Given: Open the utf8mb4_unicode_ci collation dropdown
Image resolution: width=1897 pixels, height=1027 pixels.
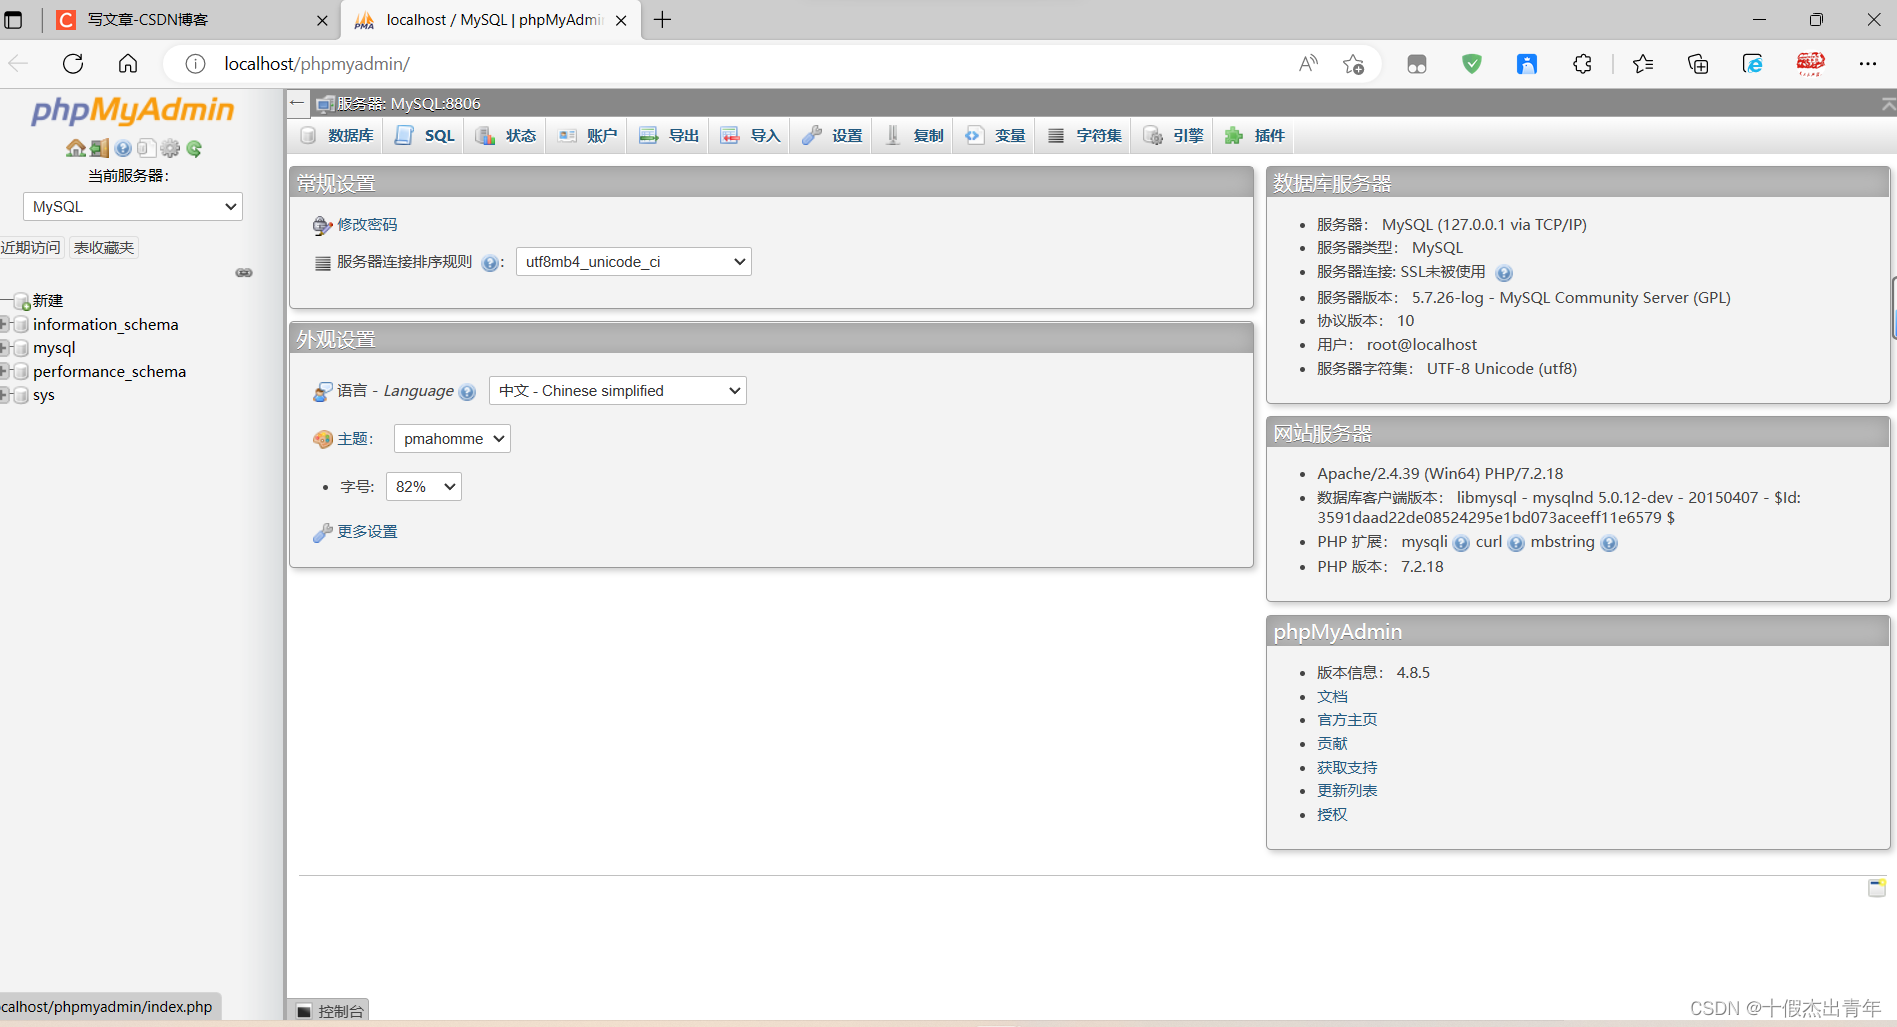Looking at the screenshot, I should click(634, 262).
